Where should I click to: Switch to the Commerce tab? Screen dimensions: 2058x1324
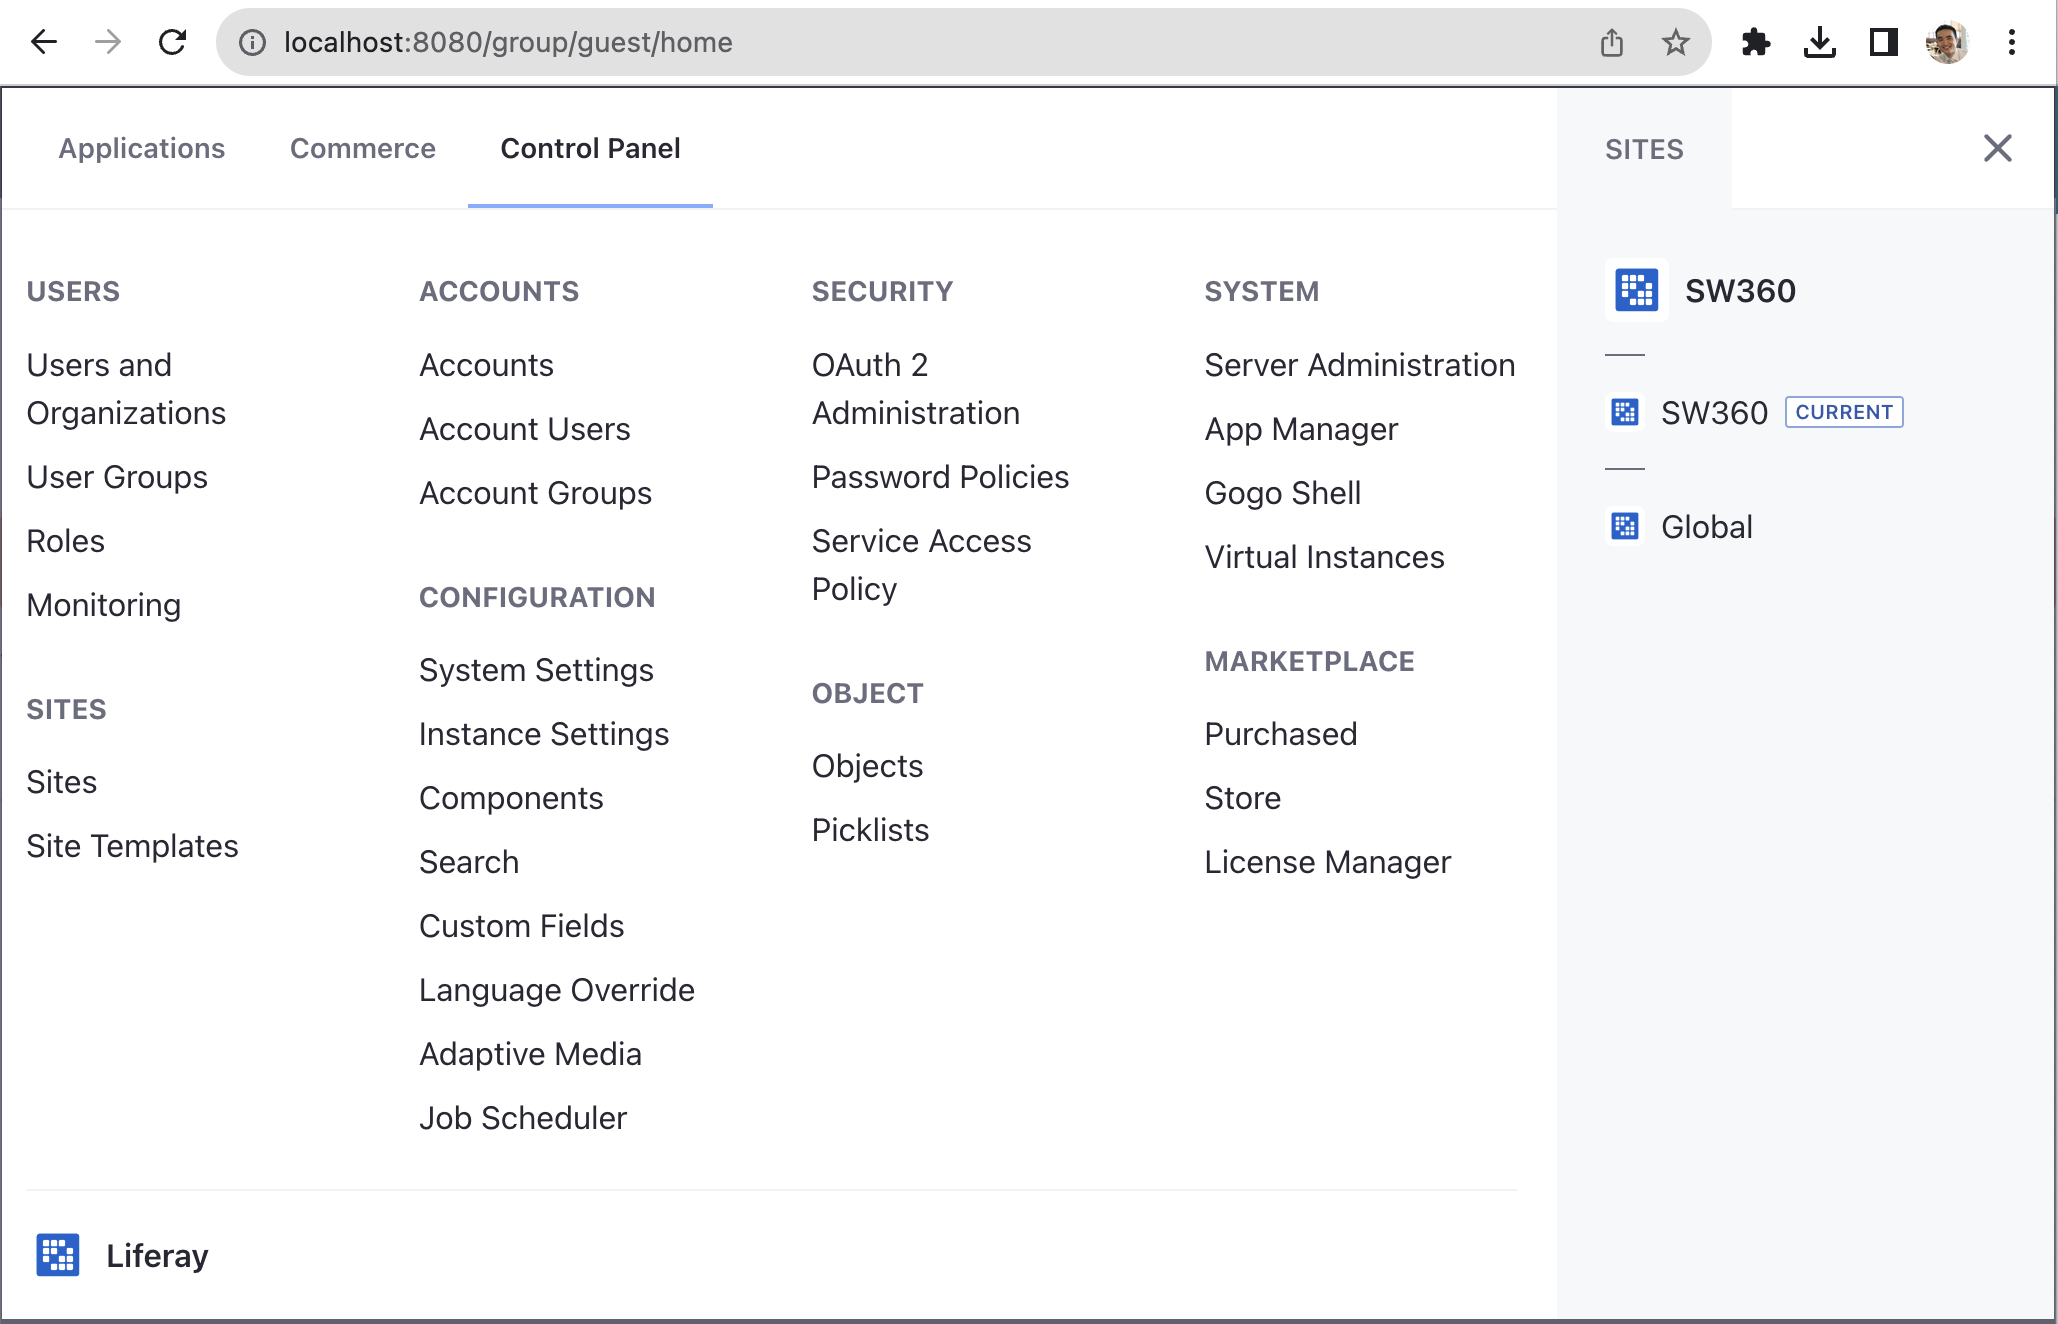[362, 148]
